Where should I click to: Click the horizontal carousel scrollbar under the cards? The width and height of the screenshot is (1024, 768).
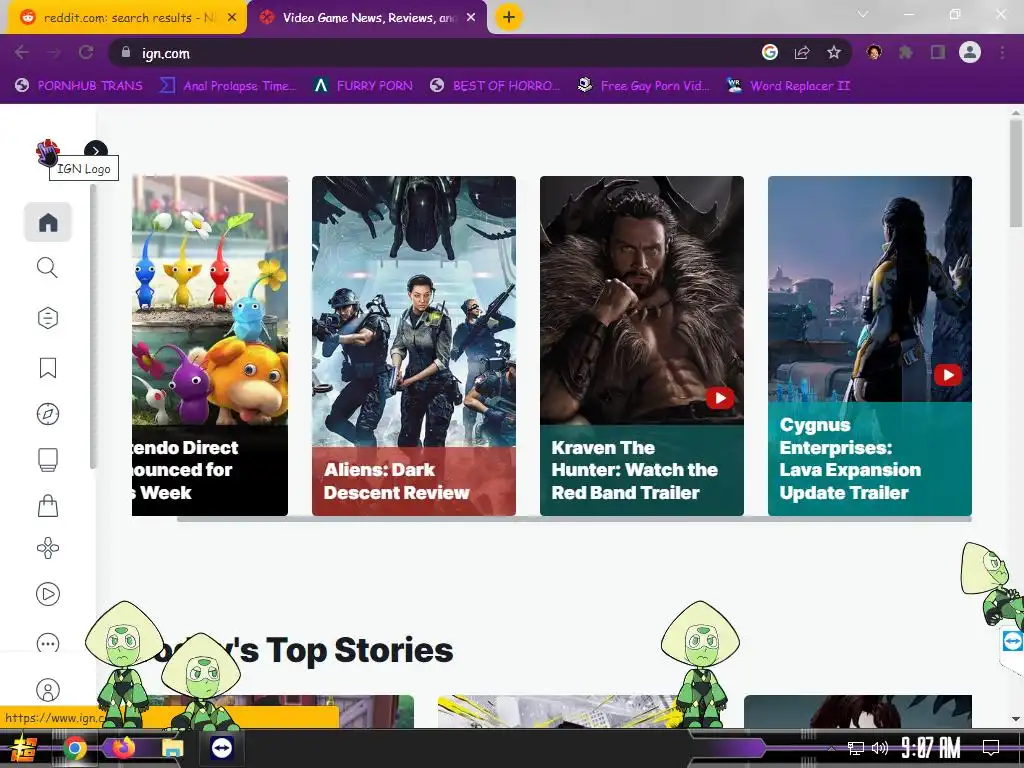point(574,519)
